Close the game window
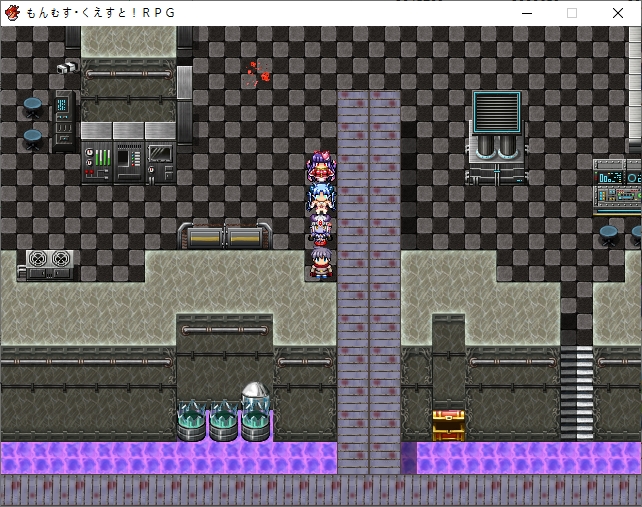Screen dimensions: 642x507 [618, 13]
